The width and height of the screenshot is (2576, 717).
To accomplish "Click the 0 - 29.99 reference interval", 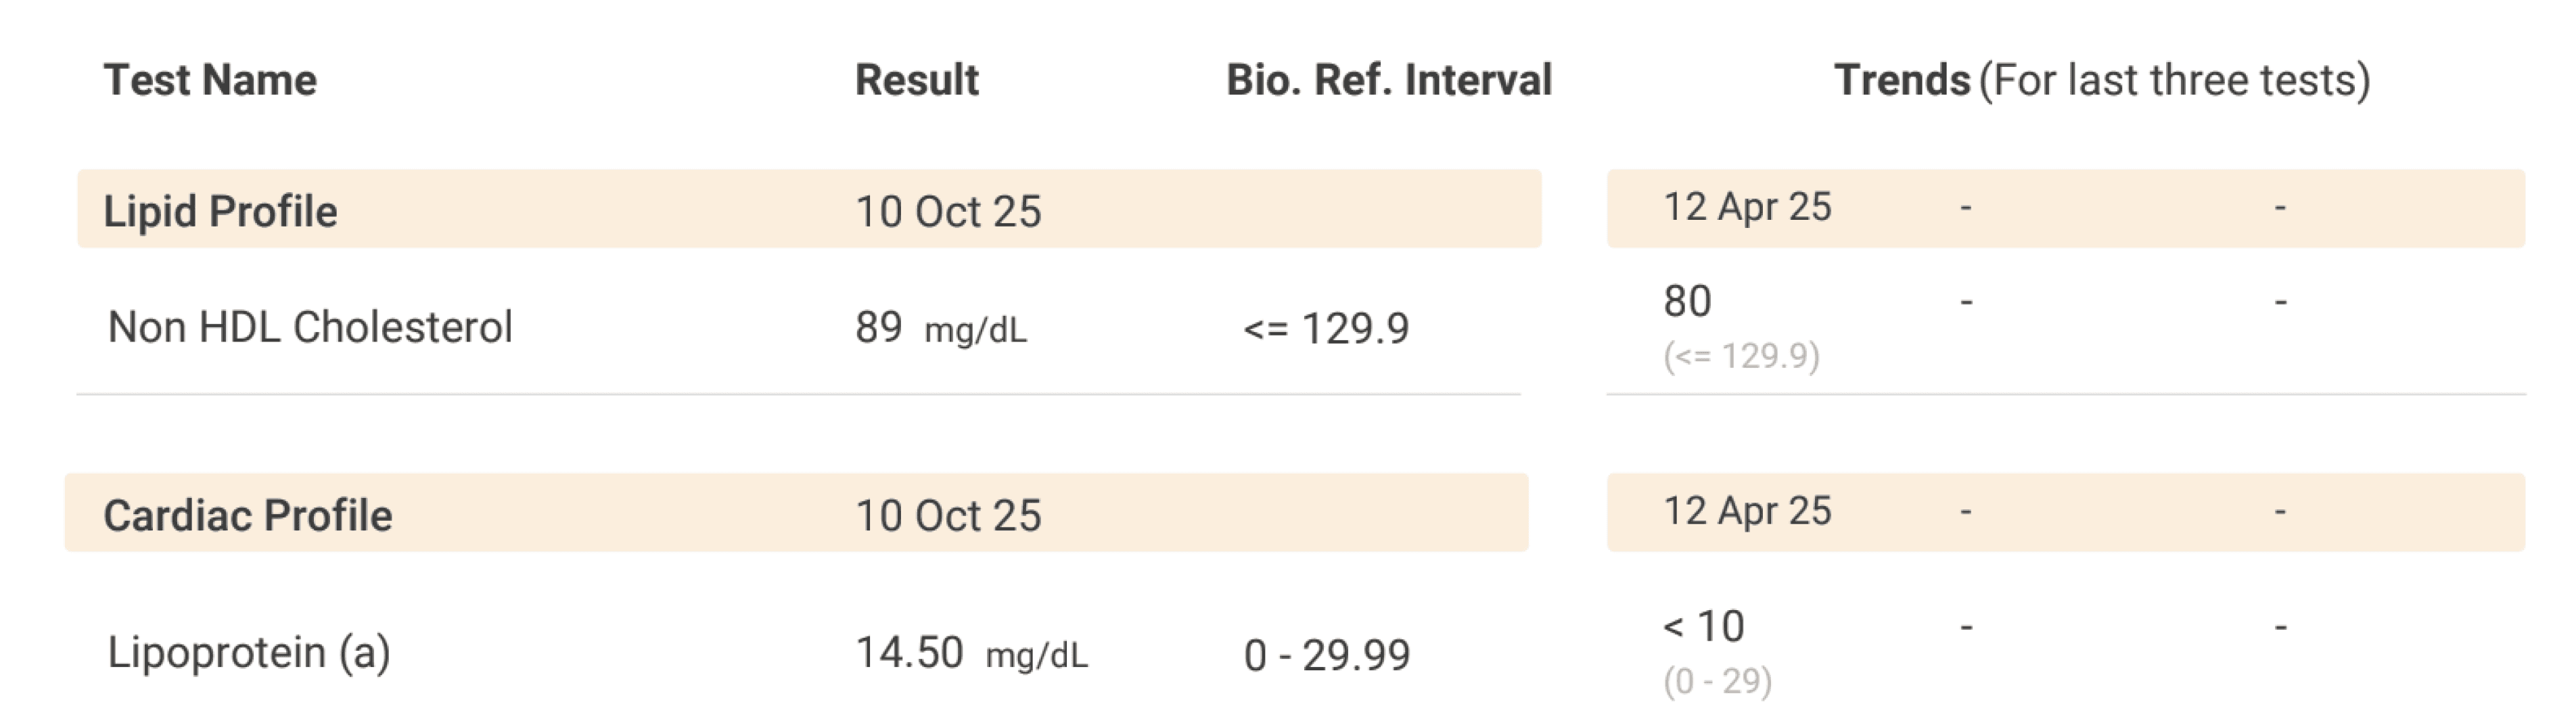I will (x=1327, y=655).
